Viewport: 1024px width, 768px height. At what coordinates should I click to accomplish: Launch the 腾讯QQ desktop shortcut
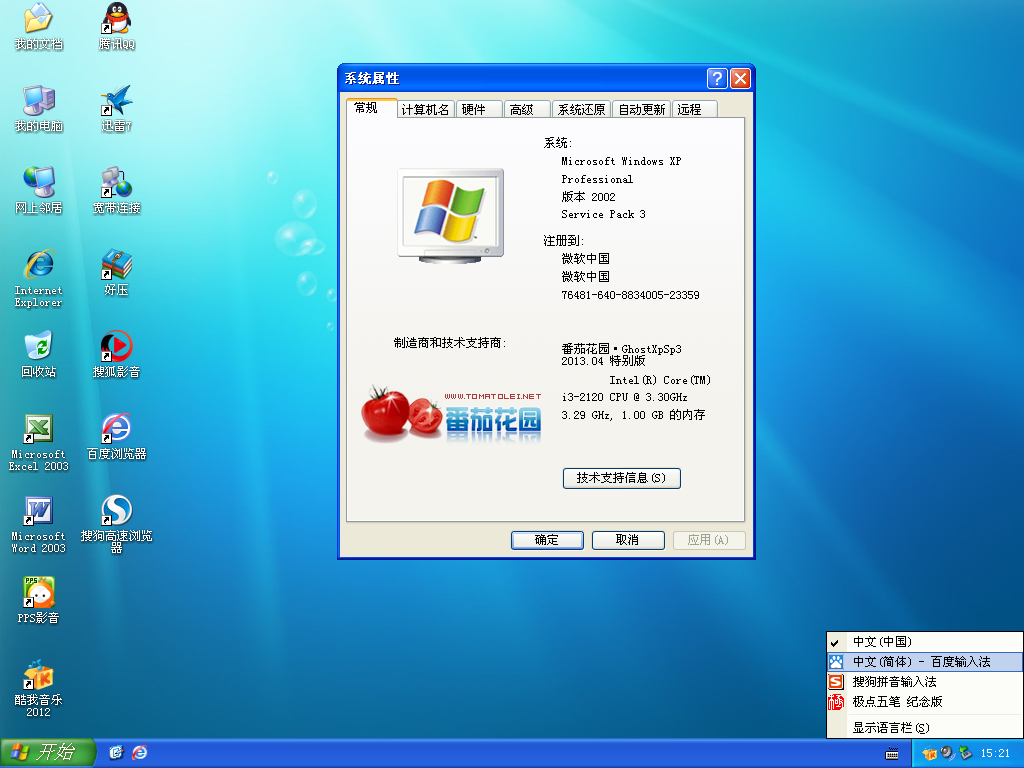(117, 26)
